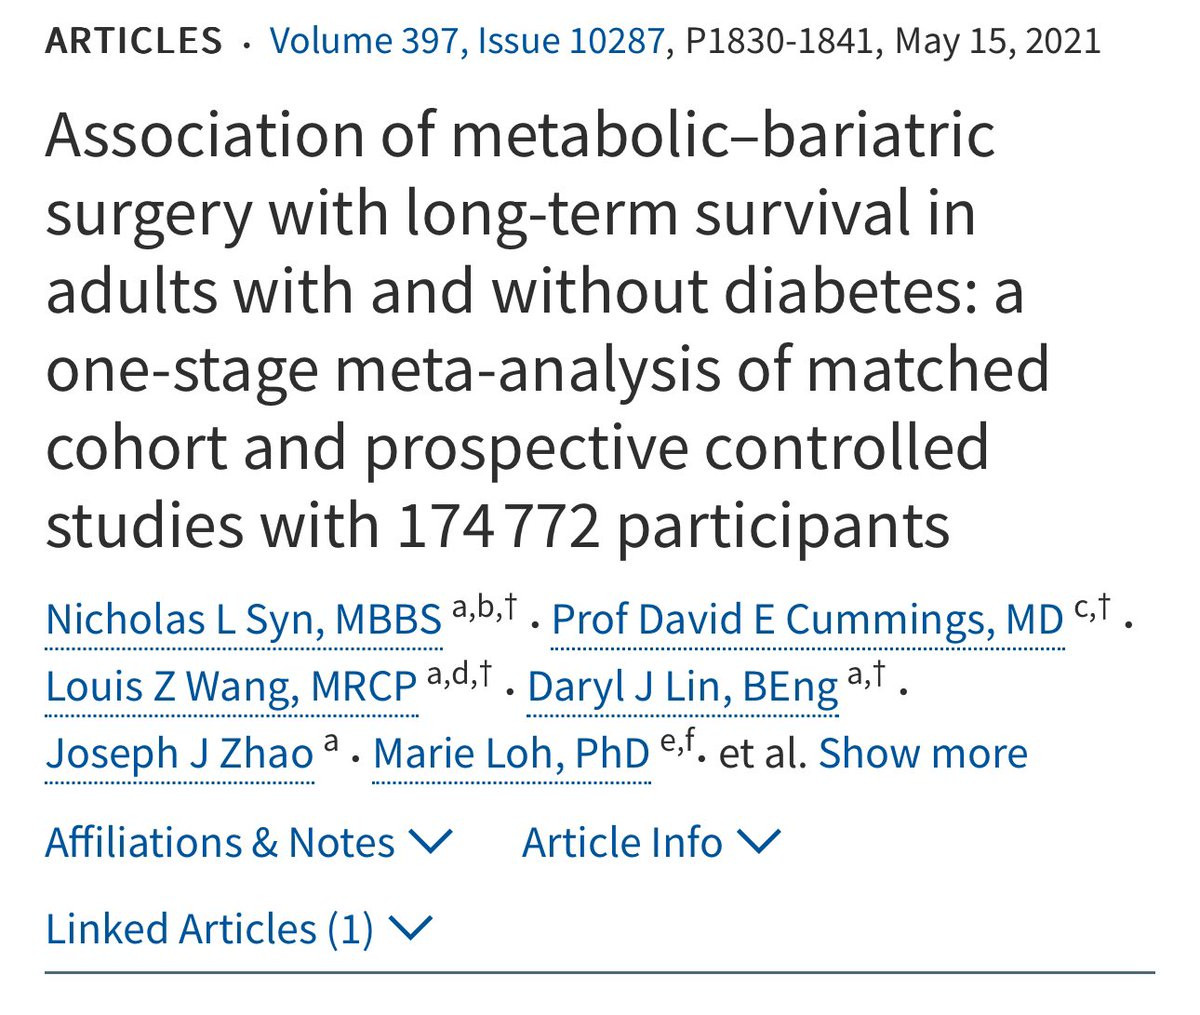This screenshot has width=1200, height=1015.
Task: Expand Linked Articles (1) list
Action: click(x=210, y=929)
